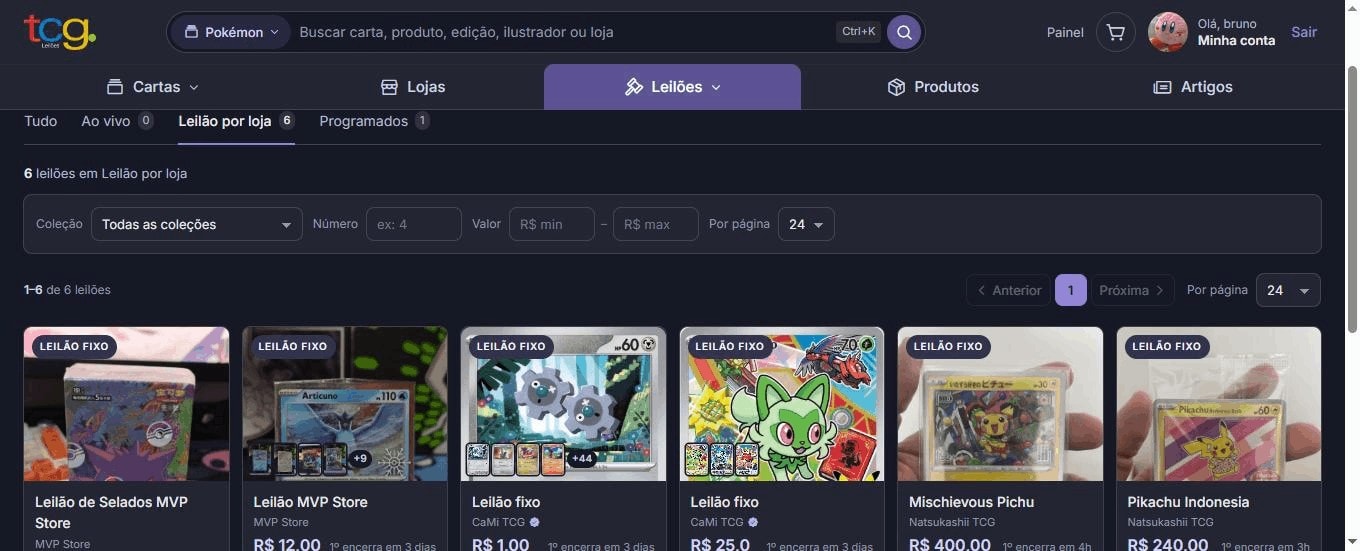Open the Leilão de Selados MVP Store thumbnail
The image size is (1360, 551).
(x=126, y=404)
